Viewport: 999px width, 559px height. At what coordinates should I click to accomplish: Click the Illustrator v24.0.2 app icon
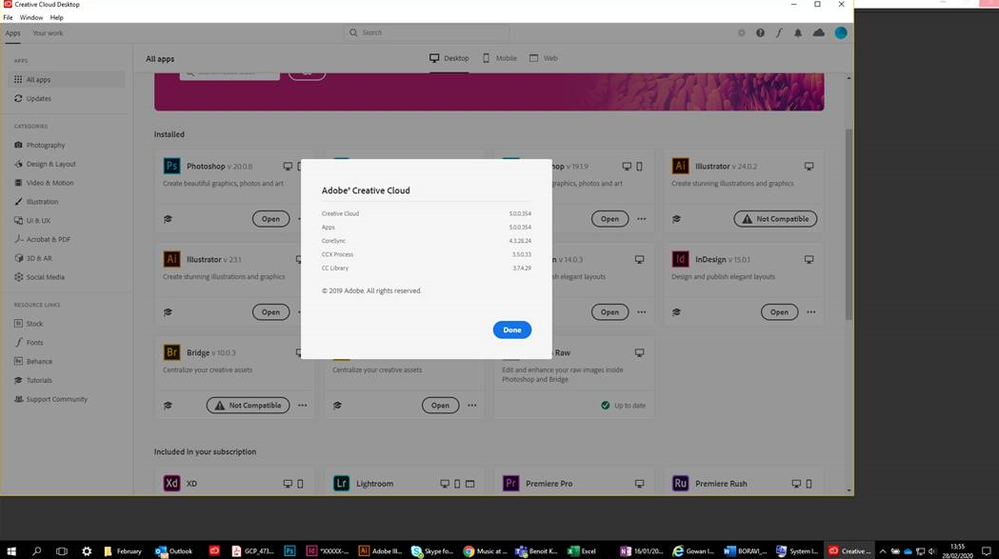click(x=680, y=166)
